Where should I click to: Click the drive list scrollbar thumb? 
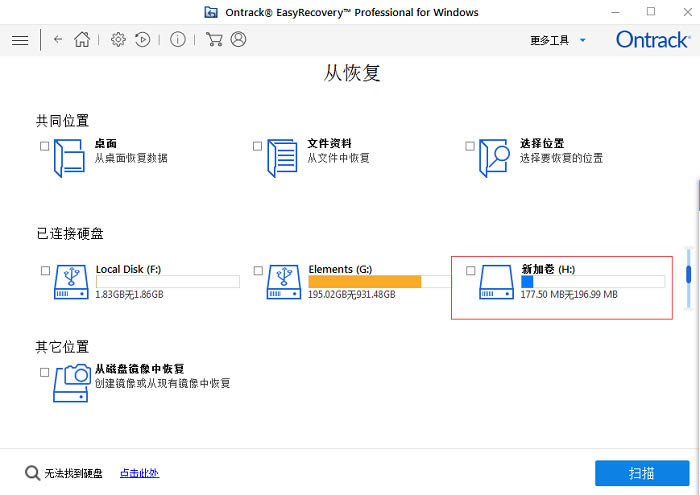click(688, 274)
